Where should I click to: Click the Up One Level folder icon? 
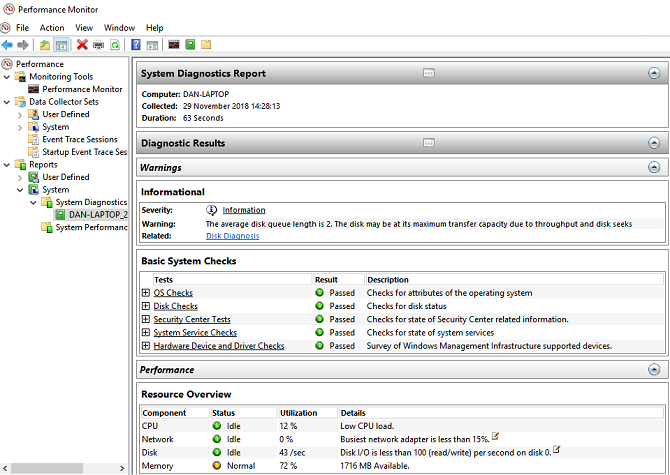[x=44, y=45]
